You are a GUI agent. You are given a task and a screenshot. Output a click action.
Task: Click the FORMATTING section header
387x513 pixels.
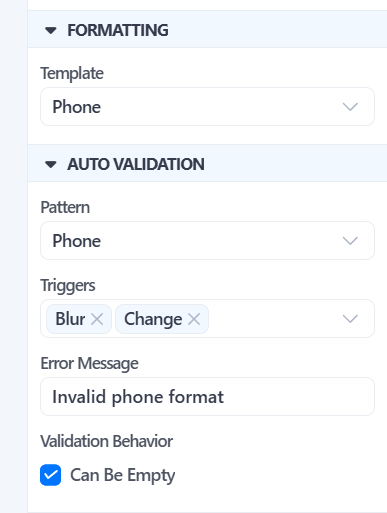[207, 29]
